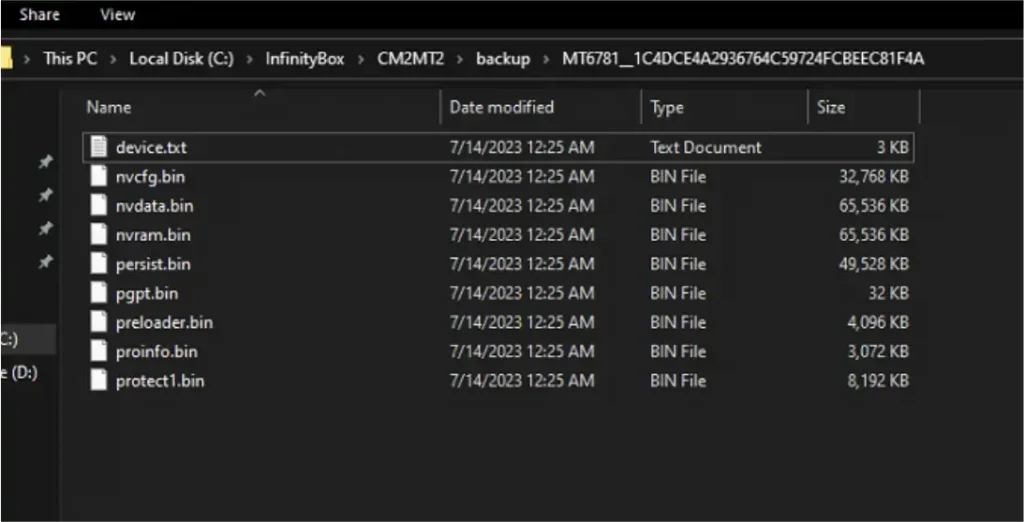The width and height of the screenshot is (1024, 522).
Task: Click the 32 KB size of pgpt.bin
Action: [889, 293]
